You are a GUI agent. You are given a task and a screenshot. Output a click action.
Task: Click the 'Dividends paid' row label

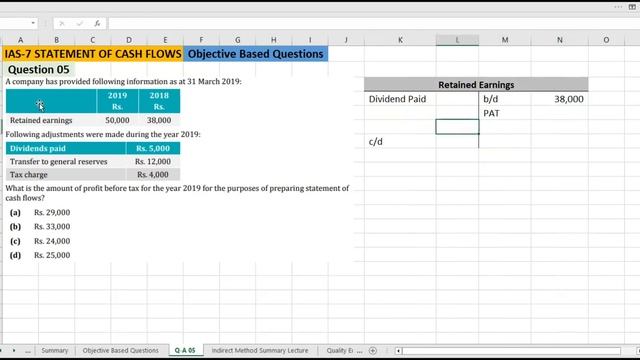point(38,148)
